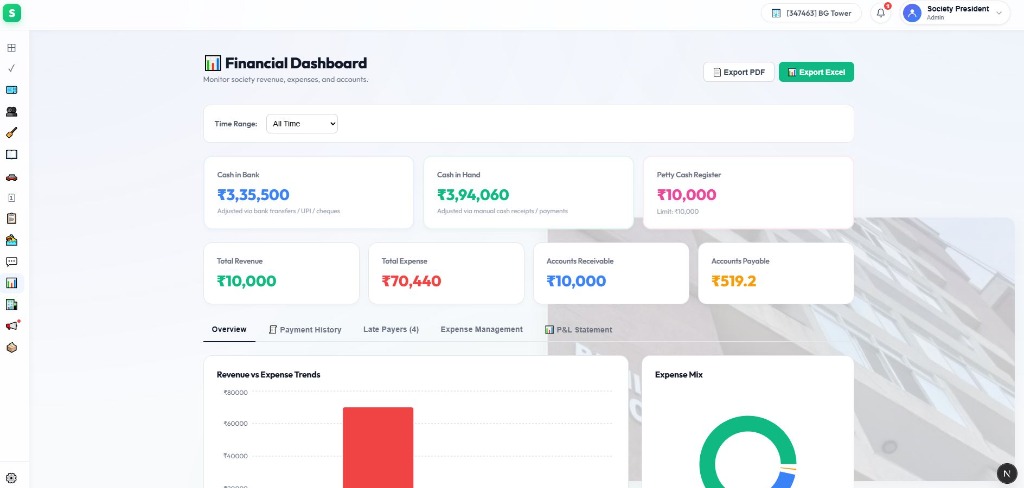The height and width of the screenshot is (488, 1024).
Task: Expand the Society President account chevron
Action: point(999,13)
